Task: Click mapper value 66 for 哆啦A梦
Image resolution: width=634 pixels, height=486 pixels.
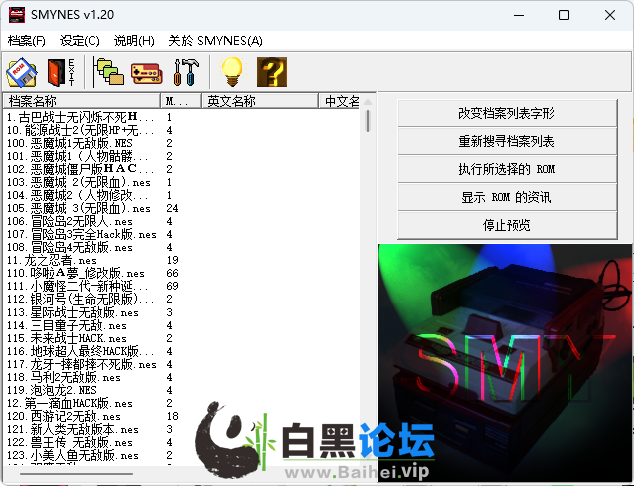Action: click(172, 273)
